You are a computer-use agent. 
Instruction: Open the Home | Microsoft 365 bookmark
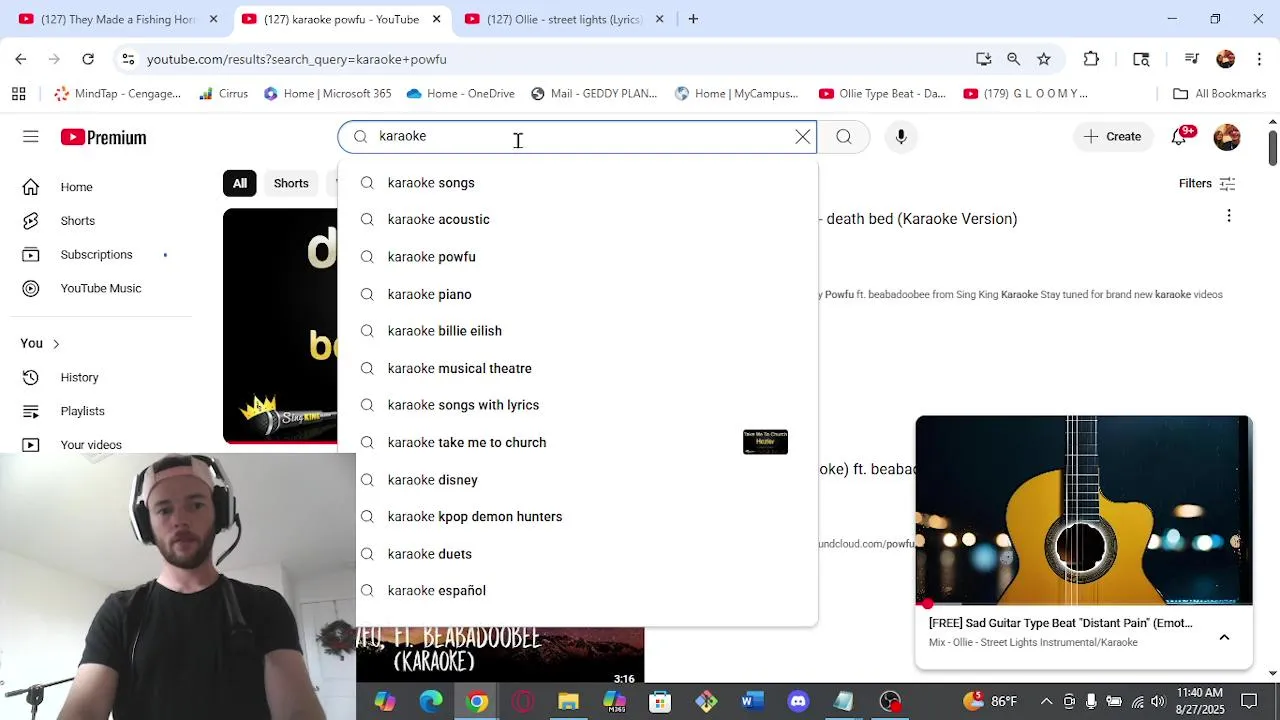(x=328, y=94)
